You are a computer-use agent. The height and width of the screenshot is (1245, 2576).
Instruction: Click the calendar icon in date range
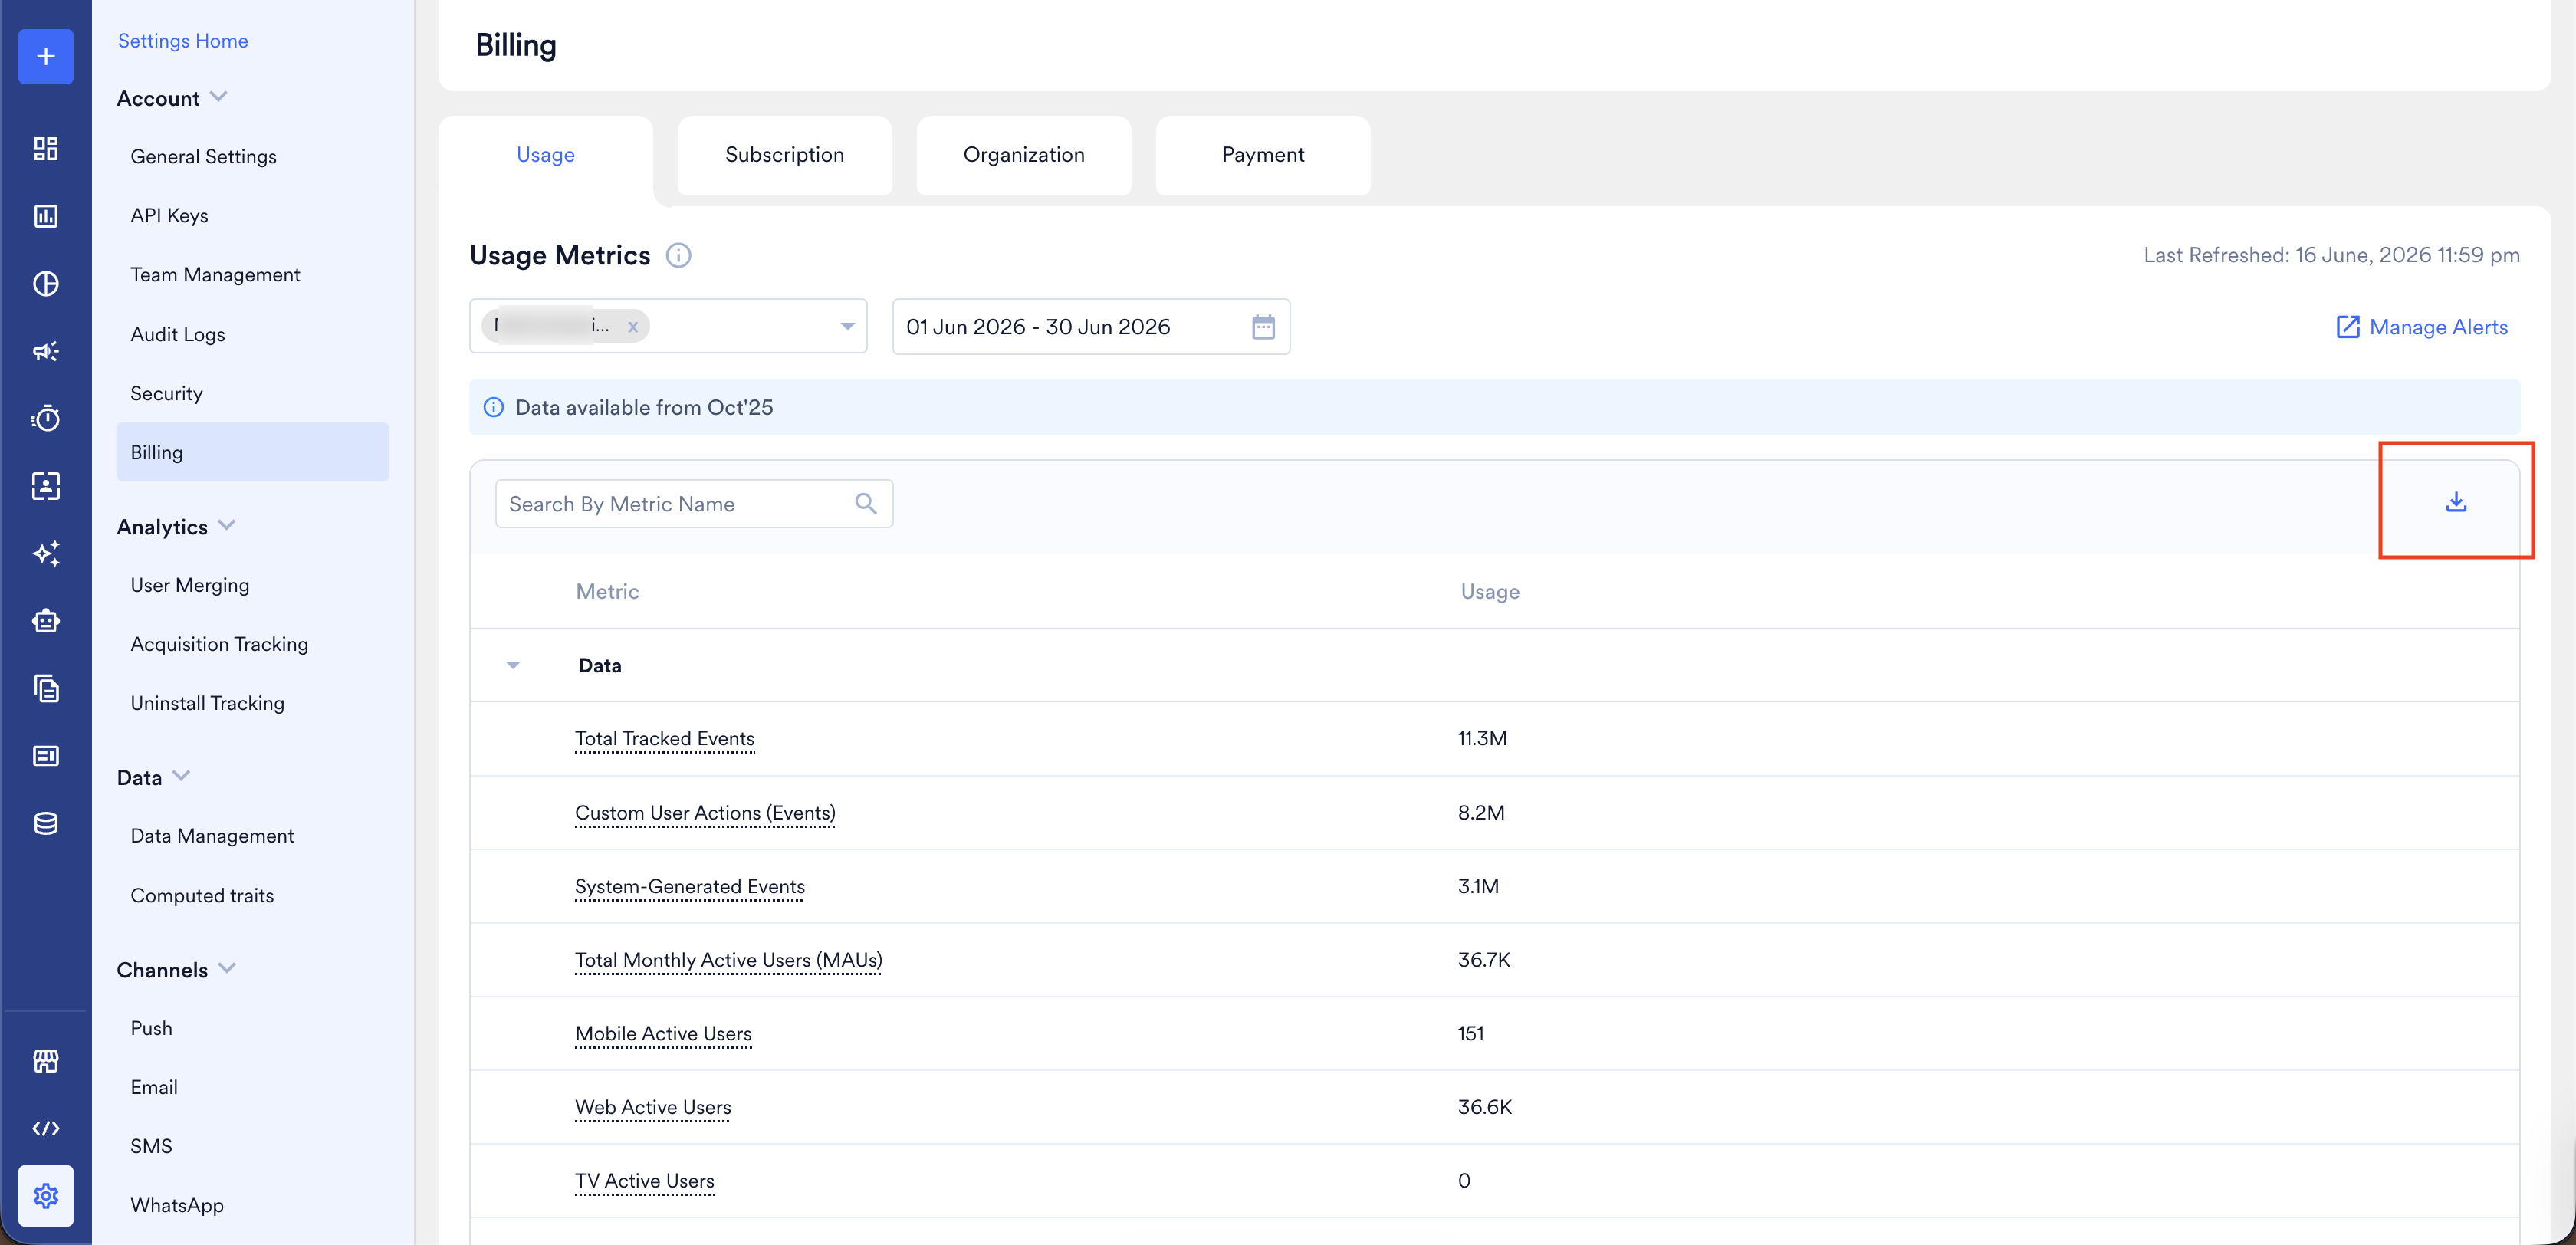(x=1263, y=327)
